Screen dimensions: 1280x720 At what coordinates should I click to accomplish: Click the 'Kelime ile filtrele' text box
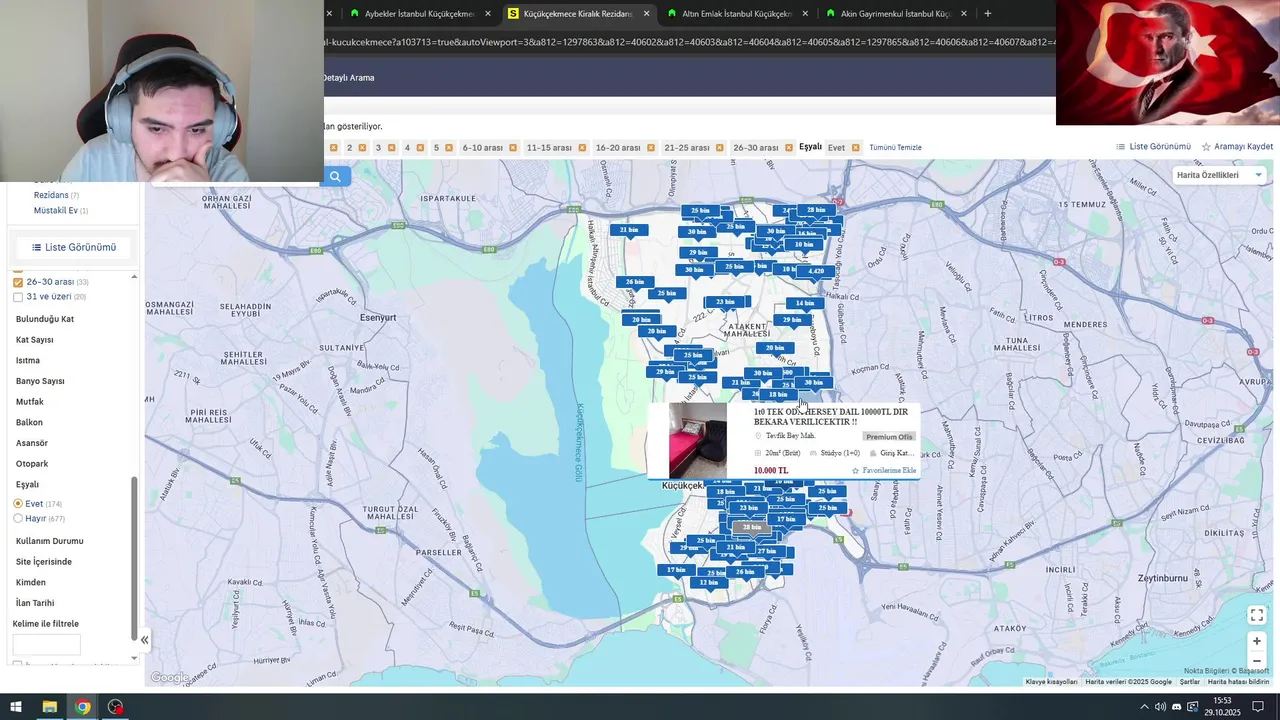(46, 644)
